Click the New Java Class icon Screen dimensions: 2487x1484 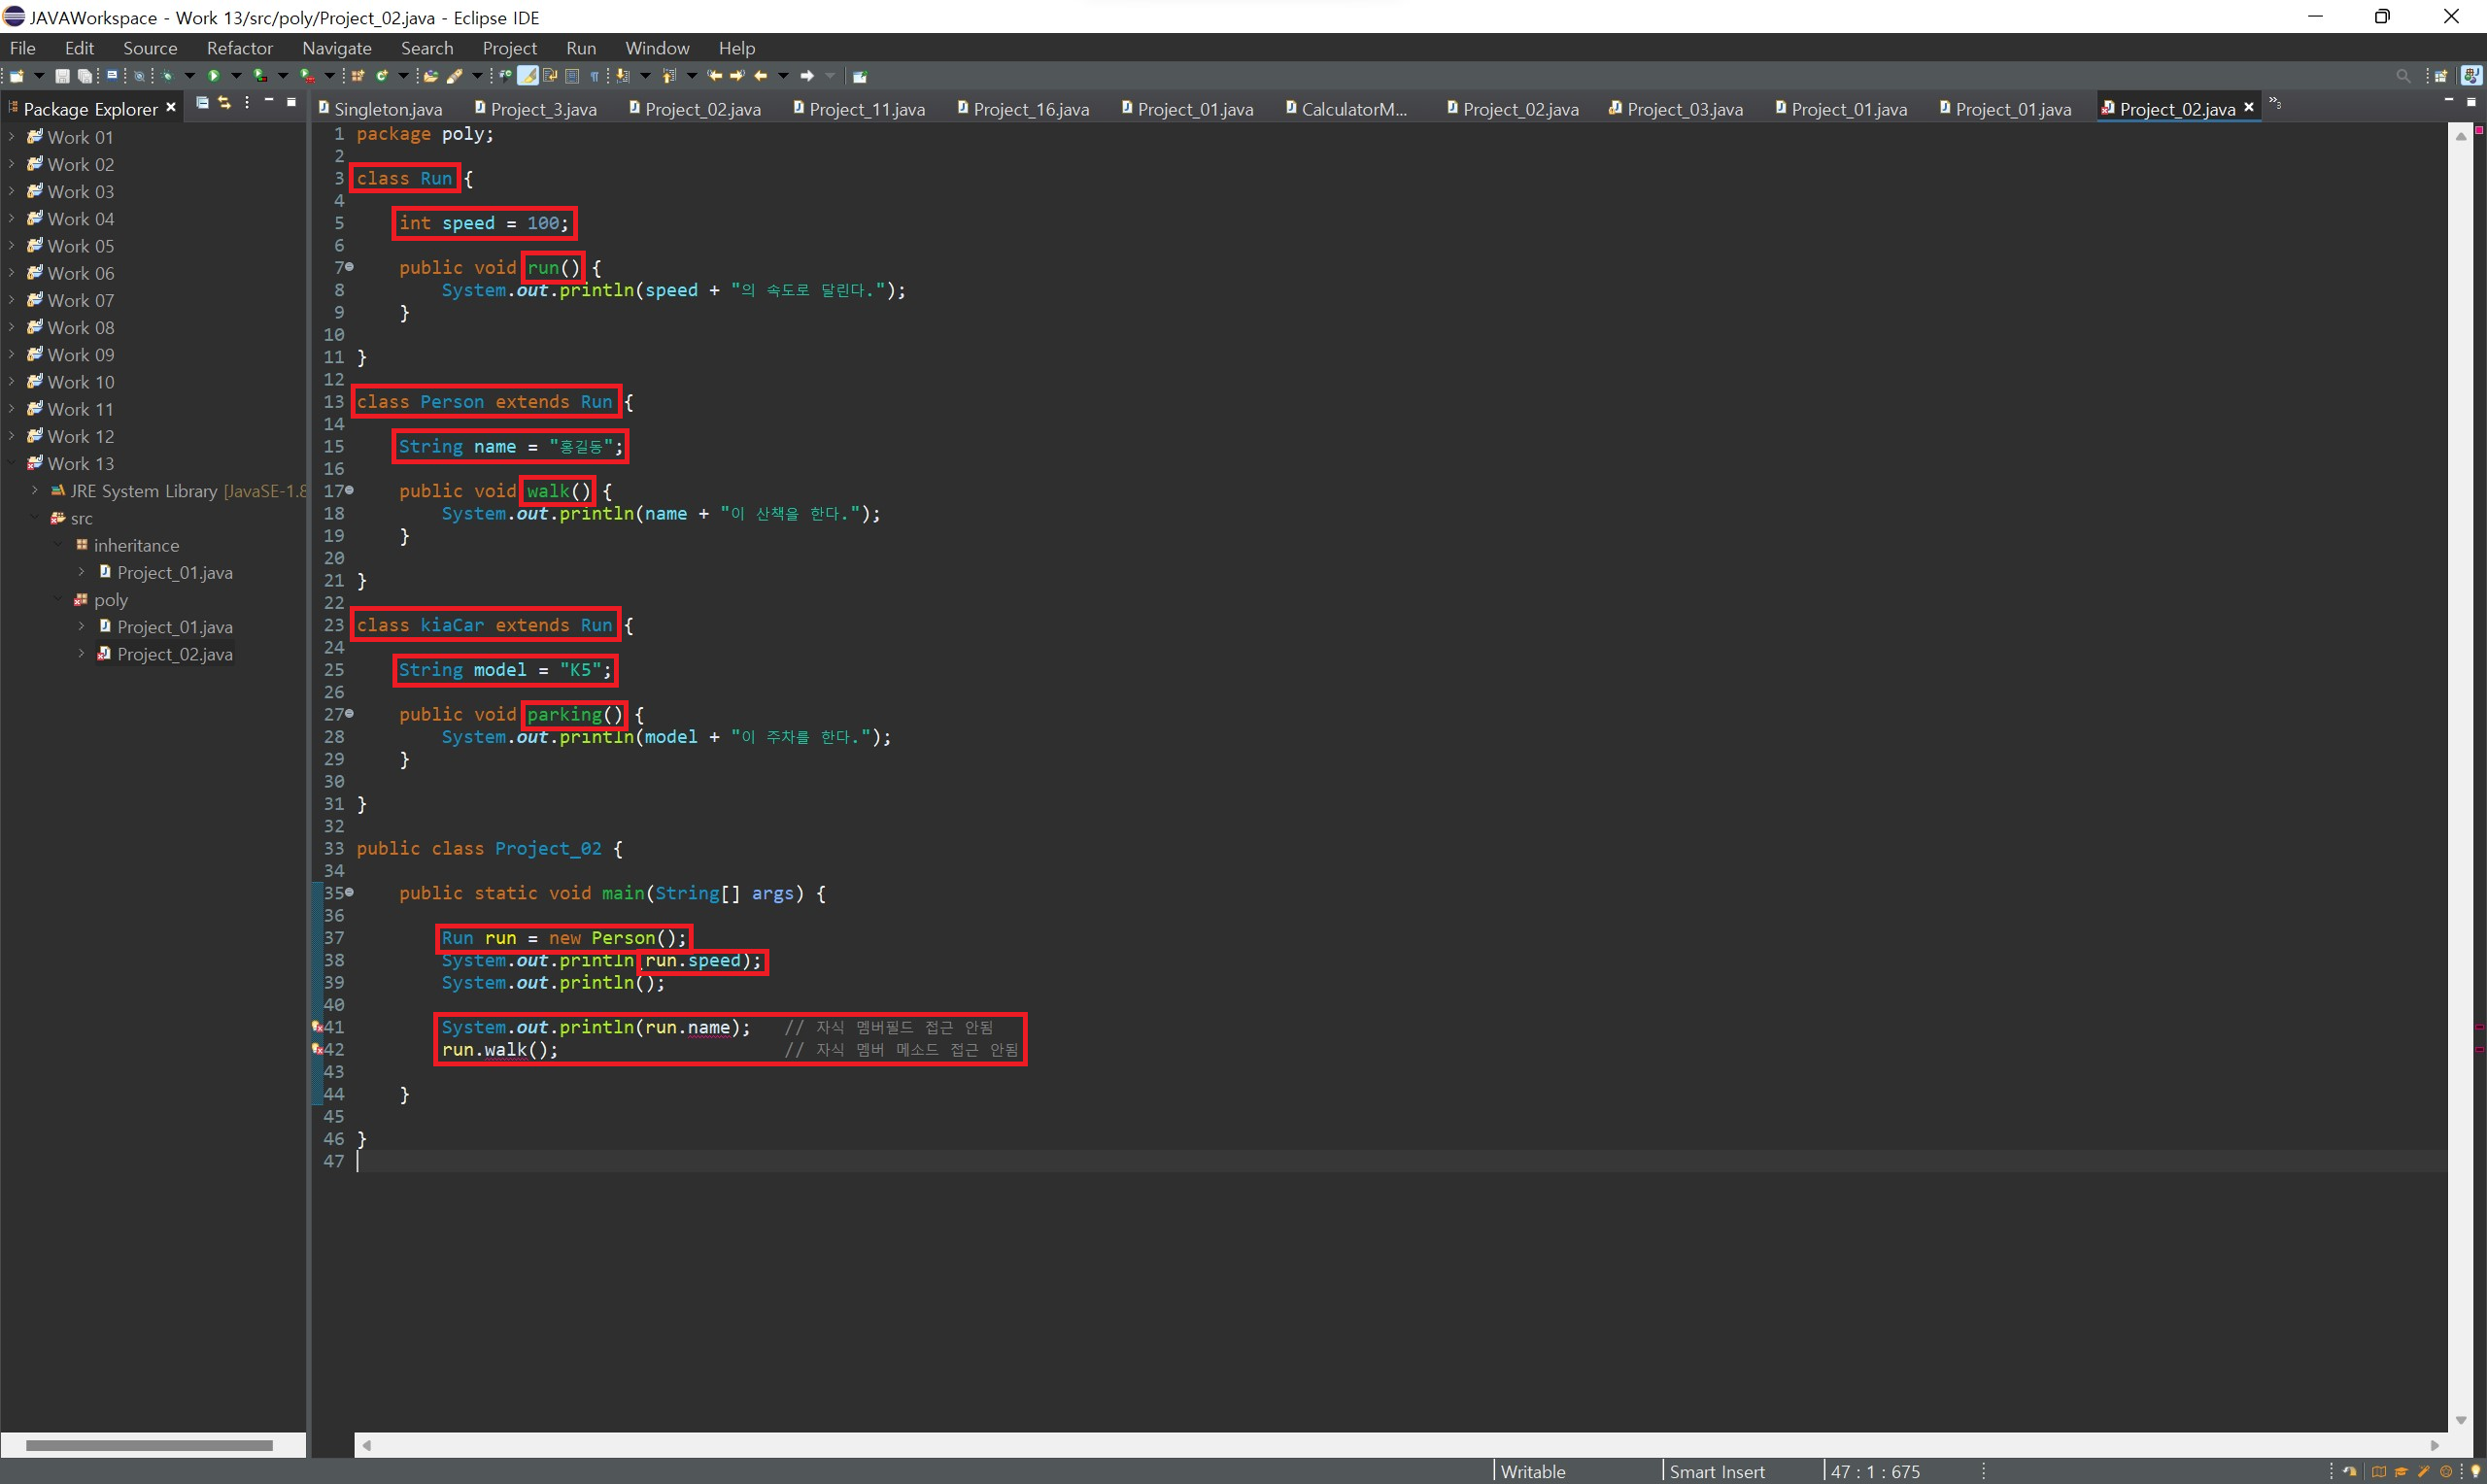[382, 76]
